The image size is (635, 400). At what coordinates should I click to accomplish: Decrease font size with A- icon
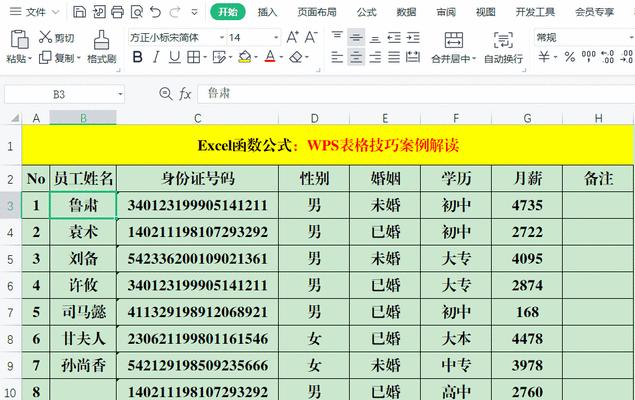pos(311,37)
